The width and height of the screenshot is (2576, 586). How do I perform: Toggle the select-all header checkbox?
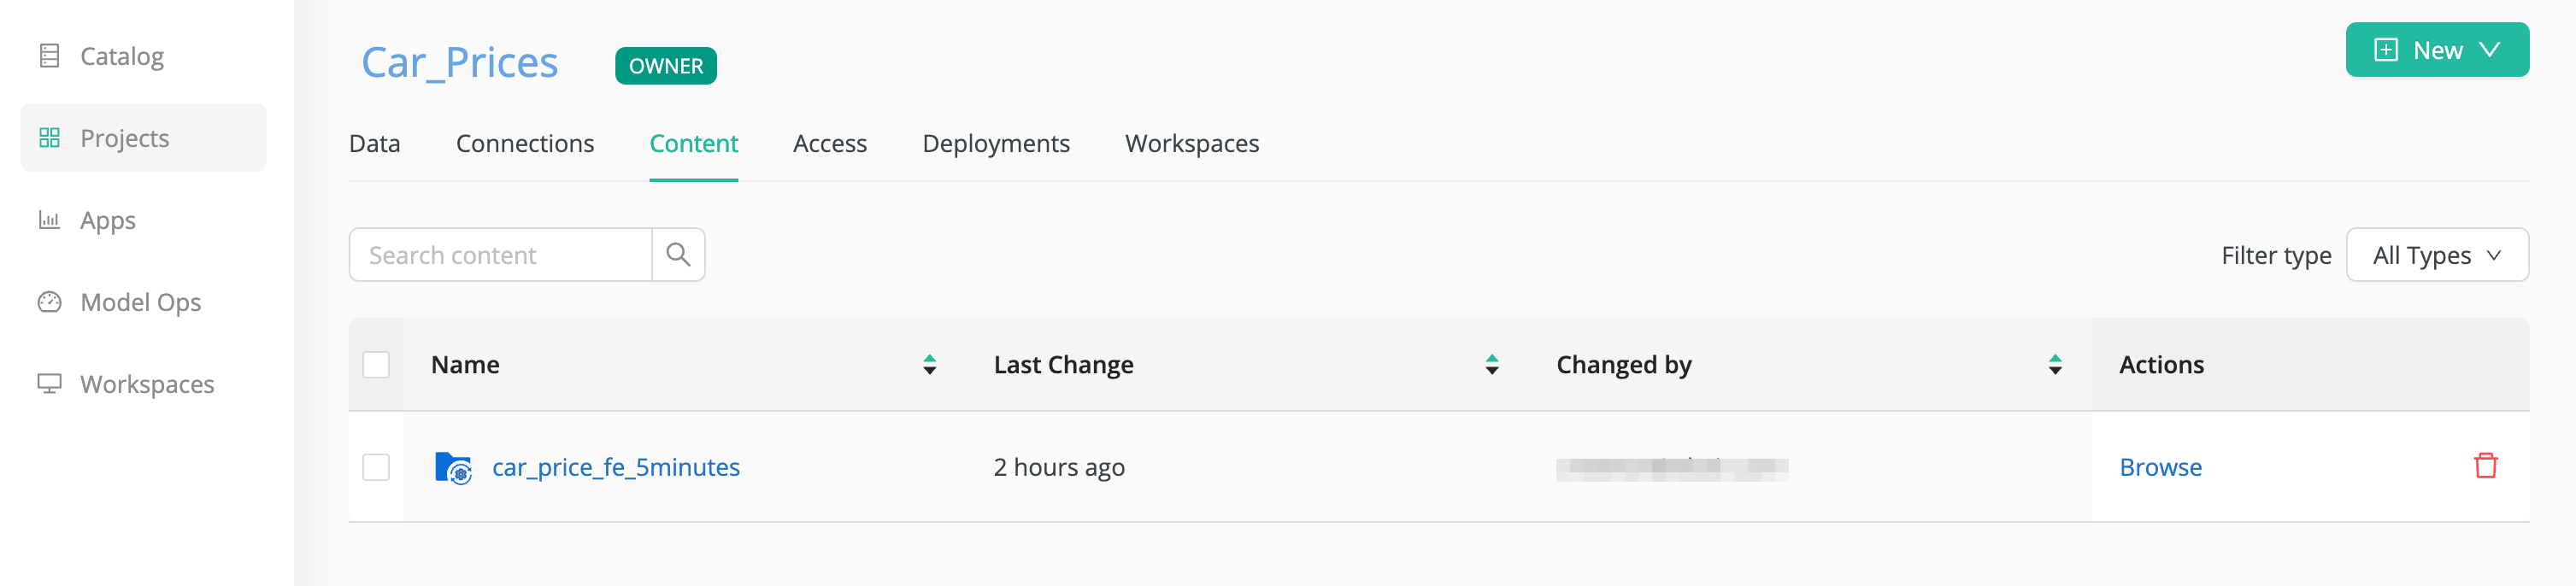pos(376,365)
